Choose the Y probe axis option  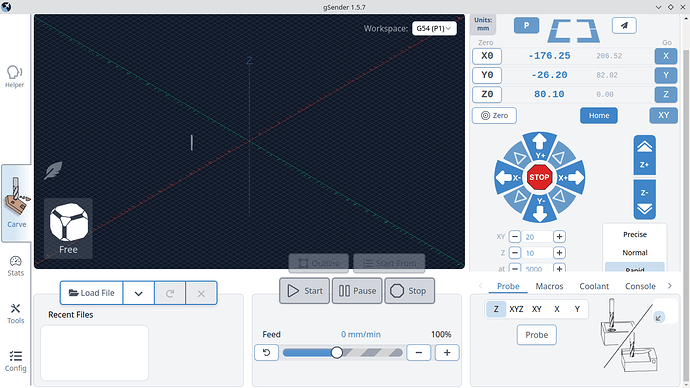[x=577, y=309]
